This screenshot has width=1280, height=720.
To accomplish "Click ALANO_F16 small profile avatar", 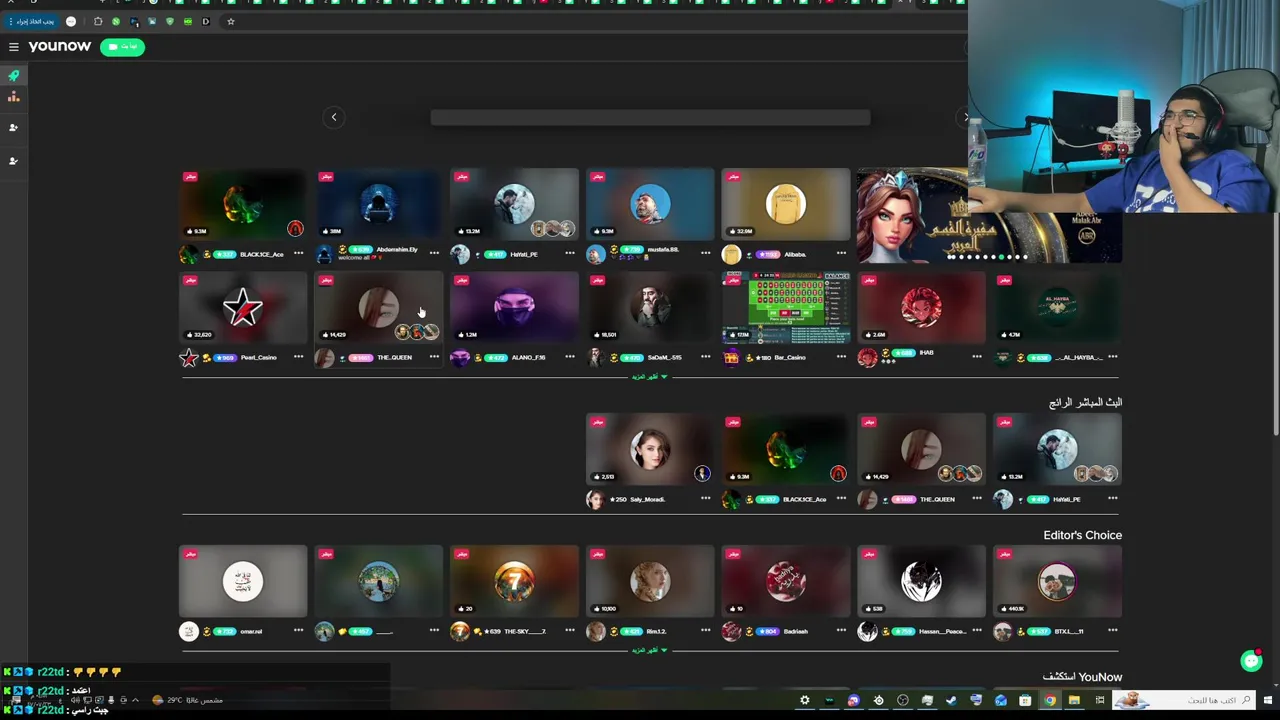I will [460, 358].
